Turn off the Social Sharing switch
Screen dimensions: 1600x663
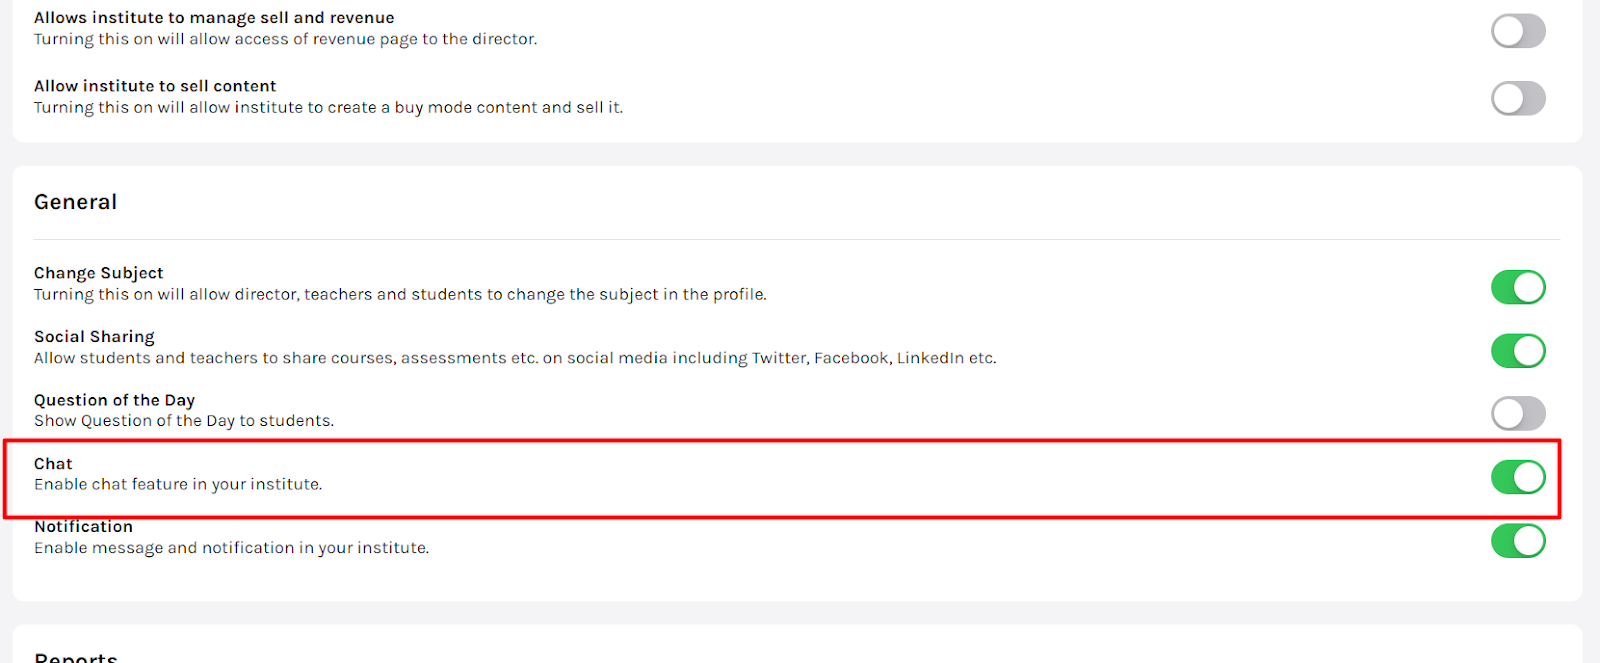point(1518,351)
